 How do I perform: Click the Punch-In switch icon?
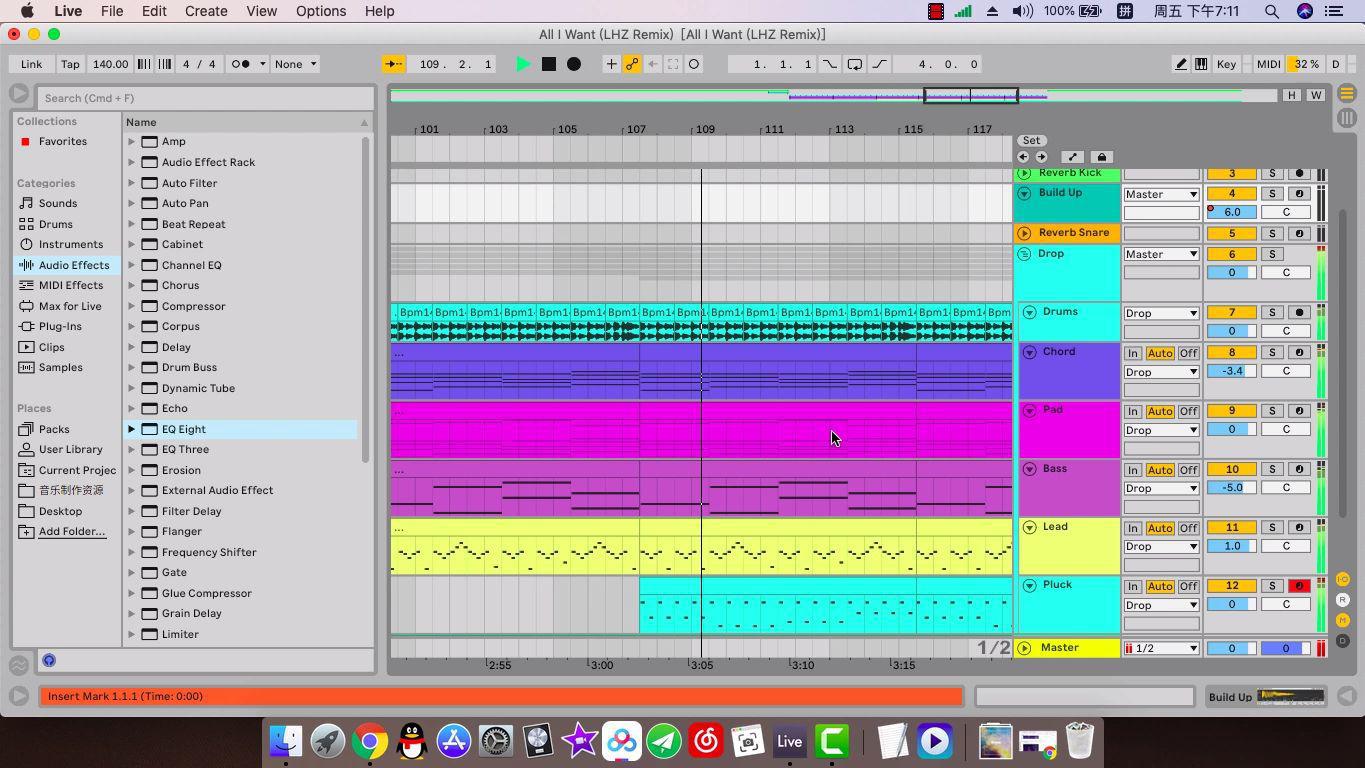(830, 64)
